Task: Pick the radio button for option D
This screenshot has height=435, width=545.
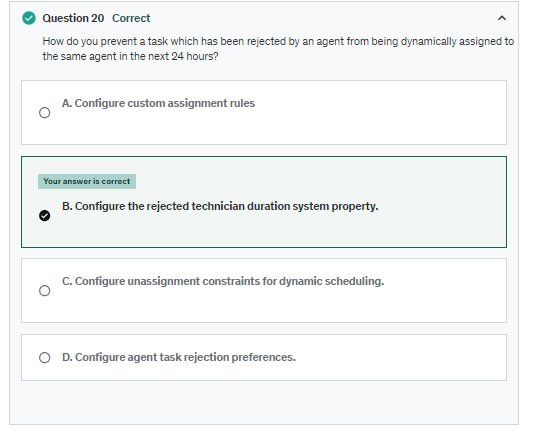Action: tap(44, 357)
